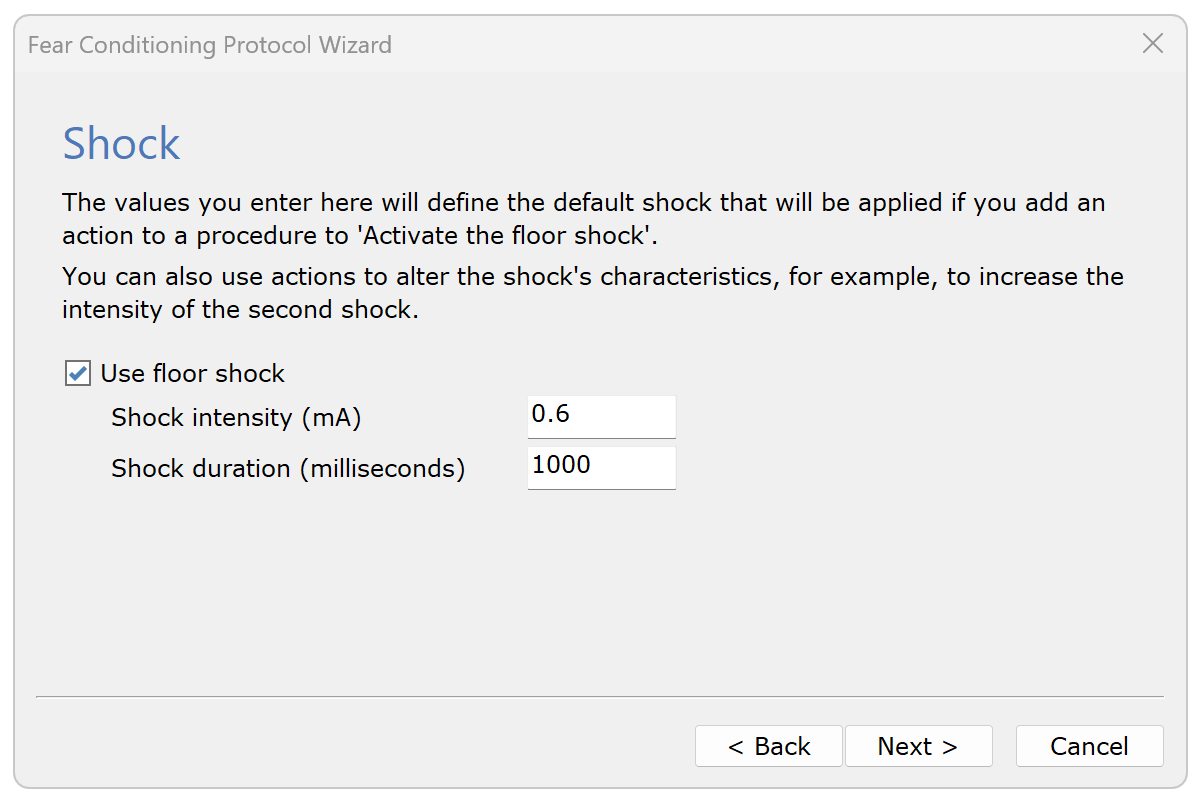
Task: Focus the Shock duration input field
Action: 601,467
